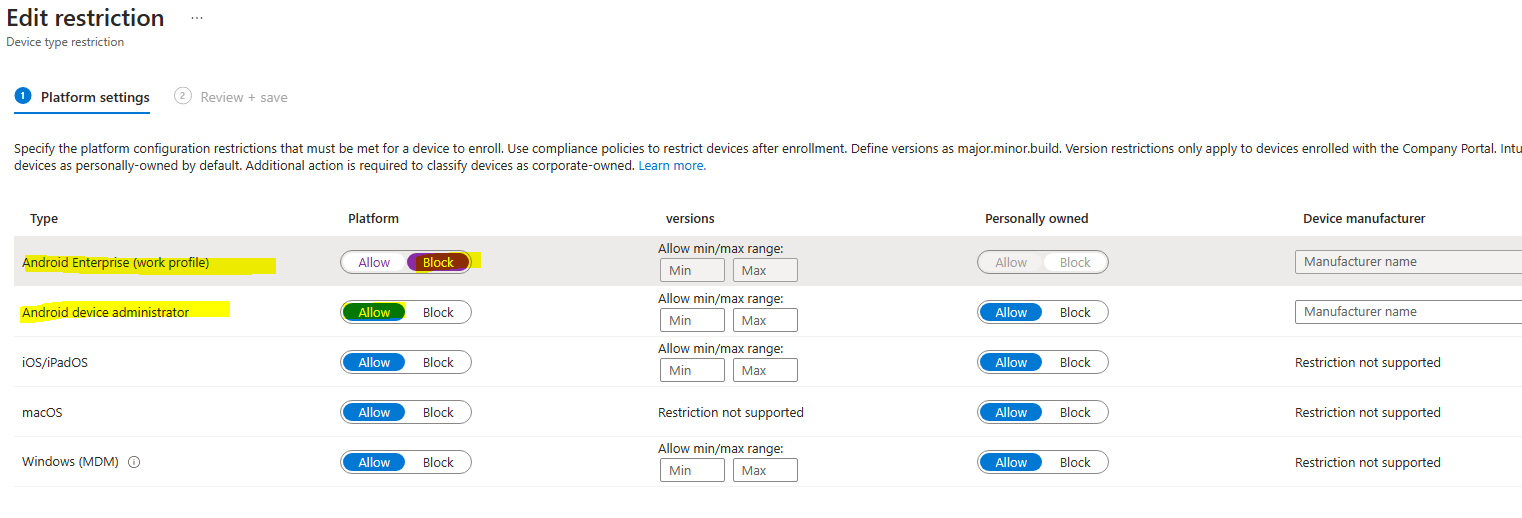Block macOS platform enrollment
The width and height of the screenshot is (1522, 518).
[438, 412]
